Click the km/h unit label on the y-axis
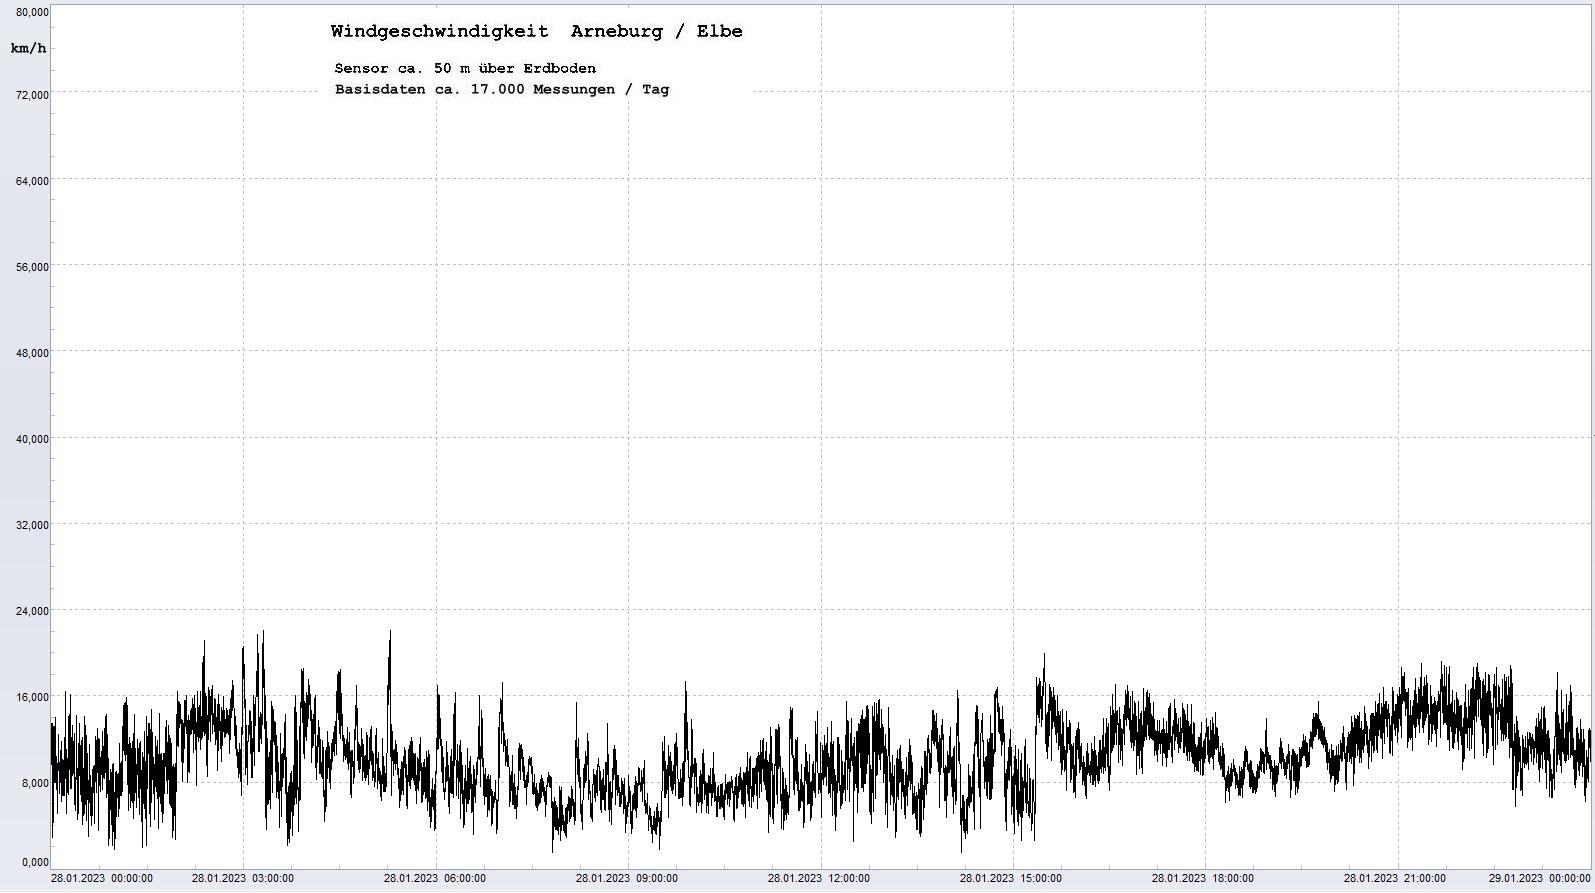The image size is (1595, 893). click(x=28, y=48)
